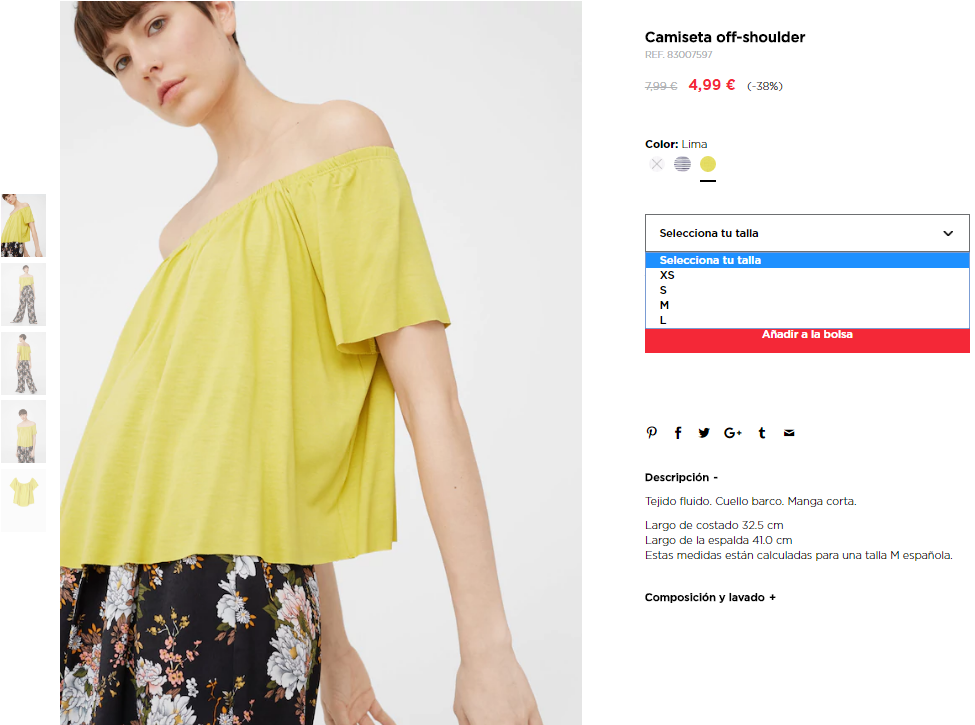The image size is (975, 725).
Task: Share product on Pinterest
Action: [651, 433]
